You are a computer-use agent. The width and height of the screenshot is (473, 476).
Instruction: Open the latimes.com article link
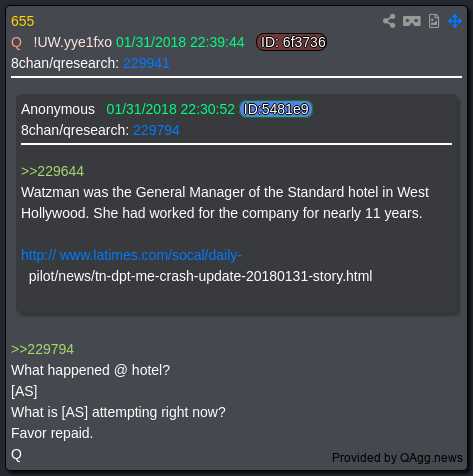(x=131, y=255)
